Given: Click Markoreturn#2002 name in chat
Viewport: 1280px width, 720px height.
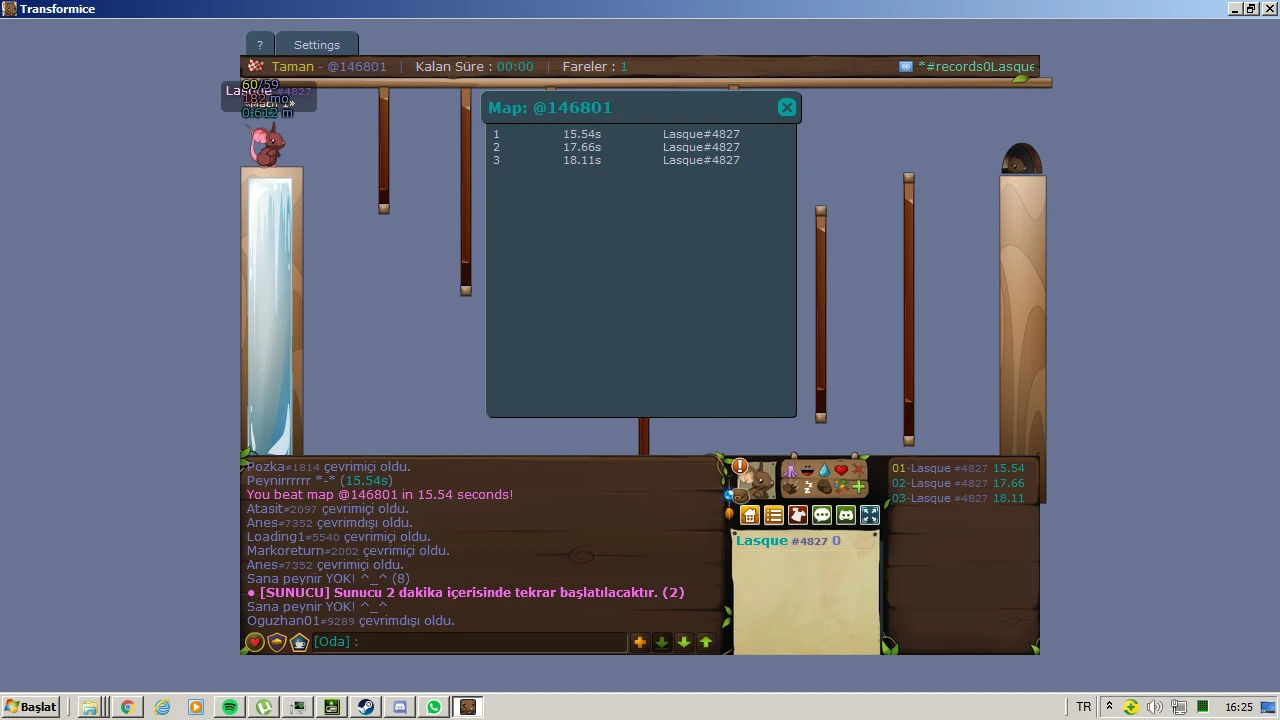Looking at the screenshot, I should click(x=303, y=550).
